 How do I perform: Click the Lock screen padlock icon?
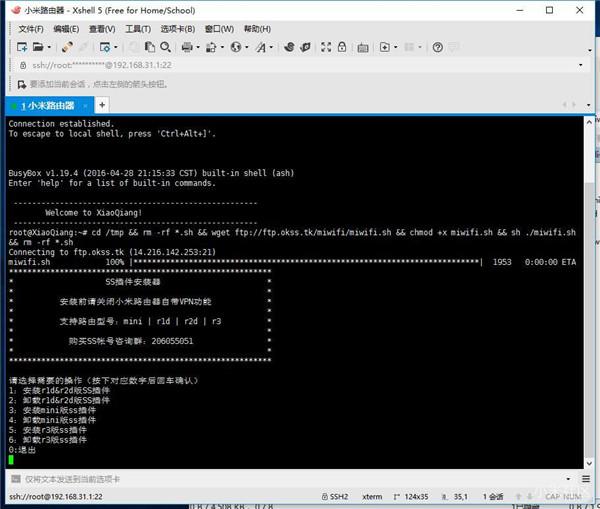342,47
